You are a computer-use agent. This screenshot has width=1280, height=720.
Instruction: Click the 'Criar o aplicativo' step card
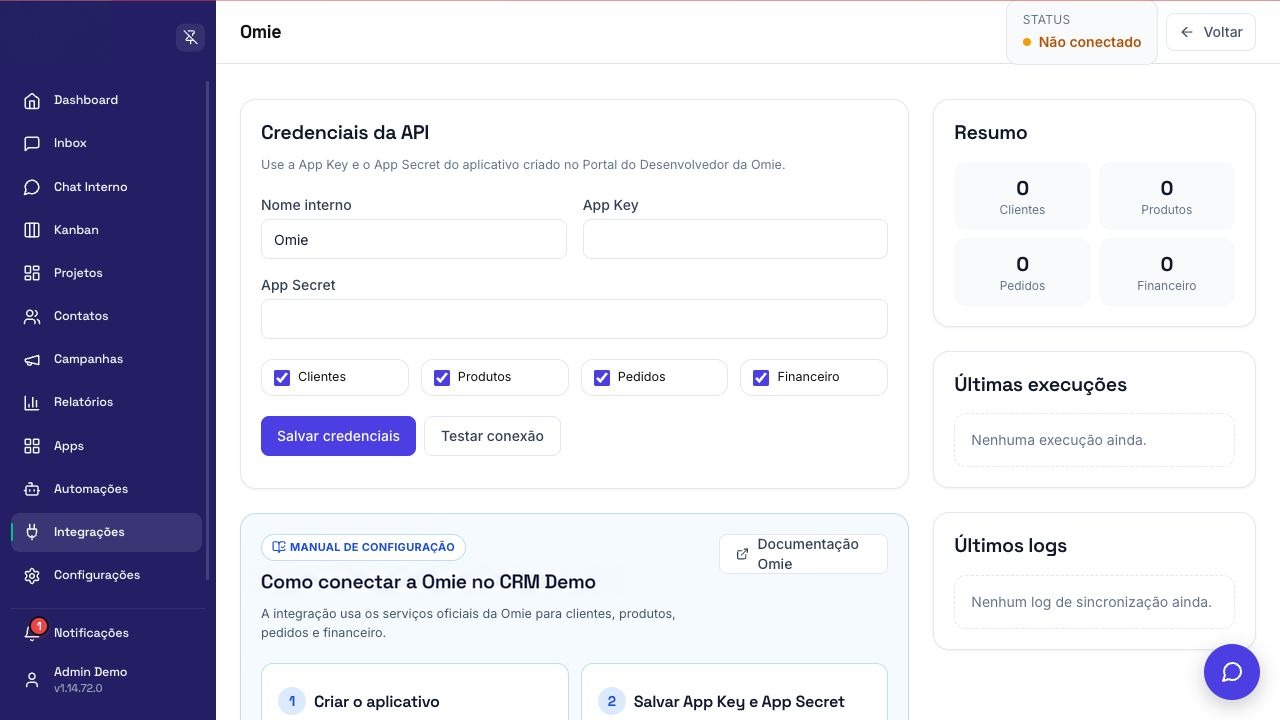[x=414, y=692]
